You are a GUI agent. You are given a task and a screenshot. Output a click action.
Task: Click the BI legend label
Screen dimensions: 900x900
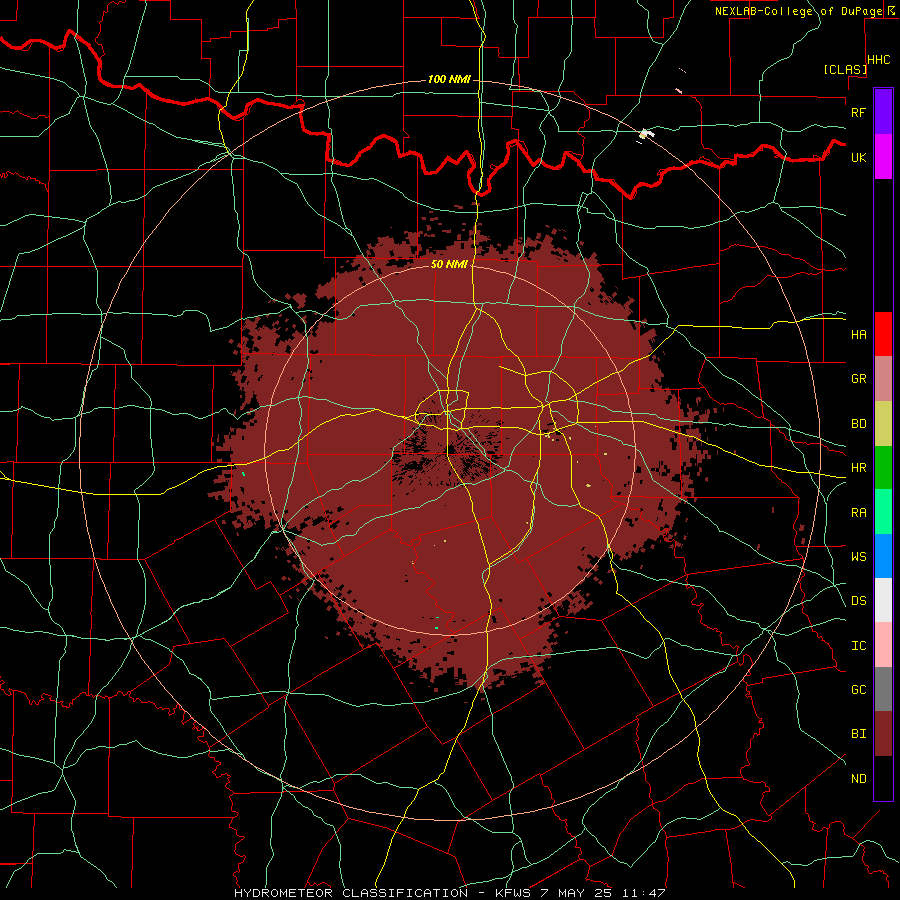(x=858, y=734)
